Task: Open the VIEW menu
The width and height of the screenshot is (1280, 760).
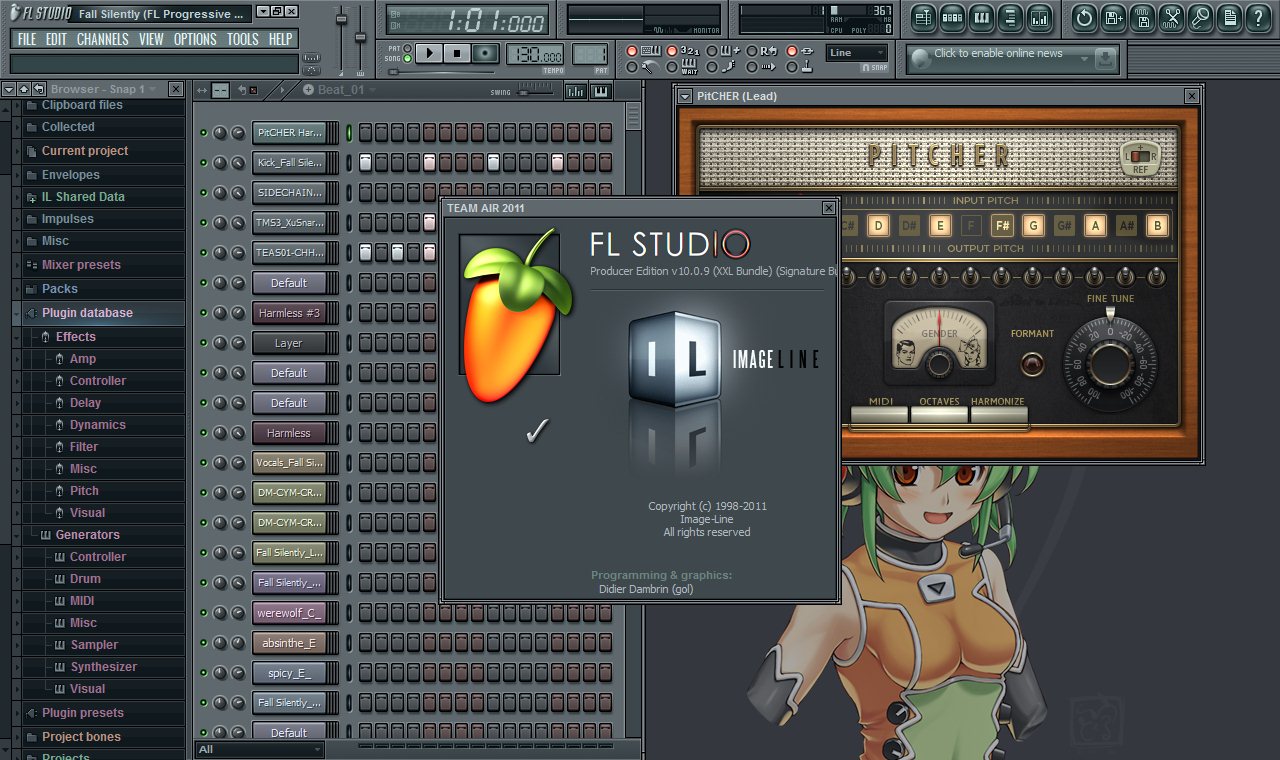Action: (x=151, y=39)
